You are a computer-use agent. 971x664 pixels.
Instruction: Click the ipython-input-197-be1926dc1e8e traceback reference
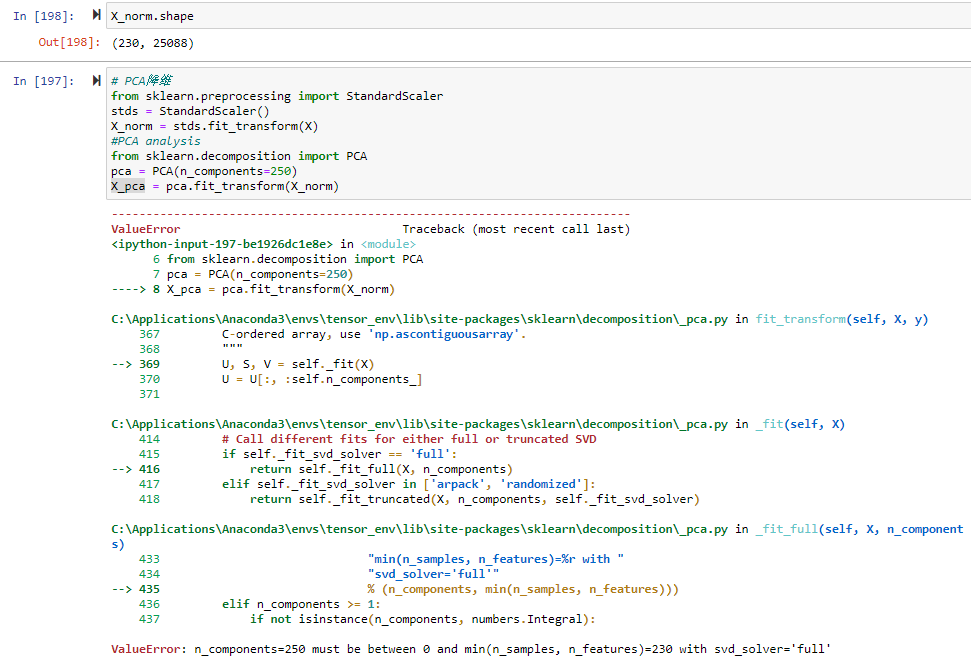(224, 244)
